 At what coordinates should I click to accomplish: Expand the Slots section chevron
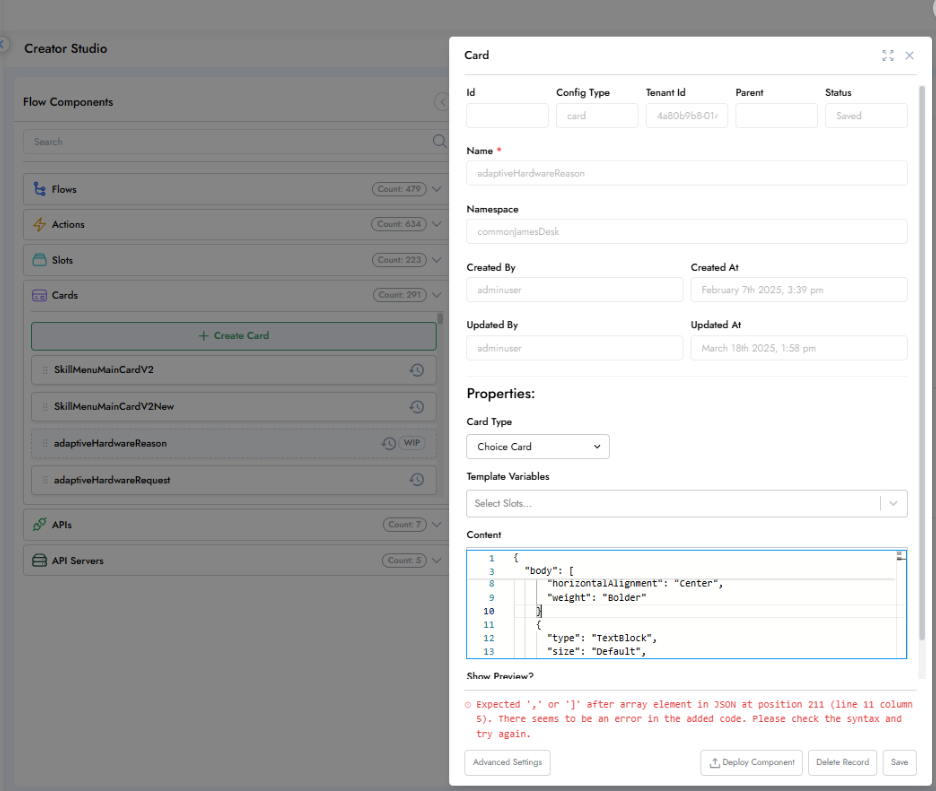pos(436,260)
